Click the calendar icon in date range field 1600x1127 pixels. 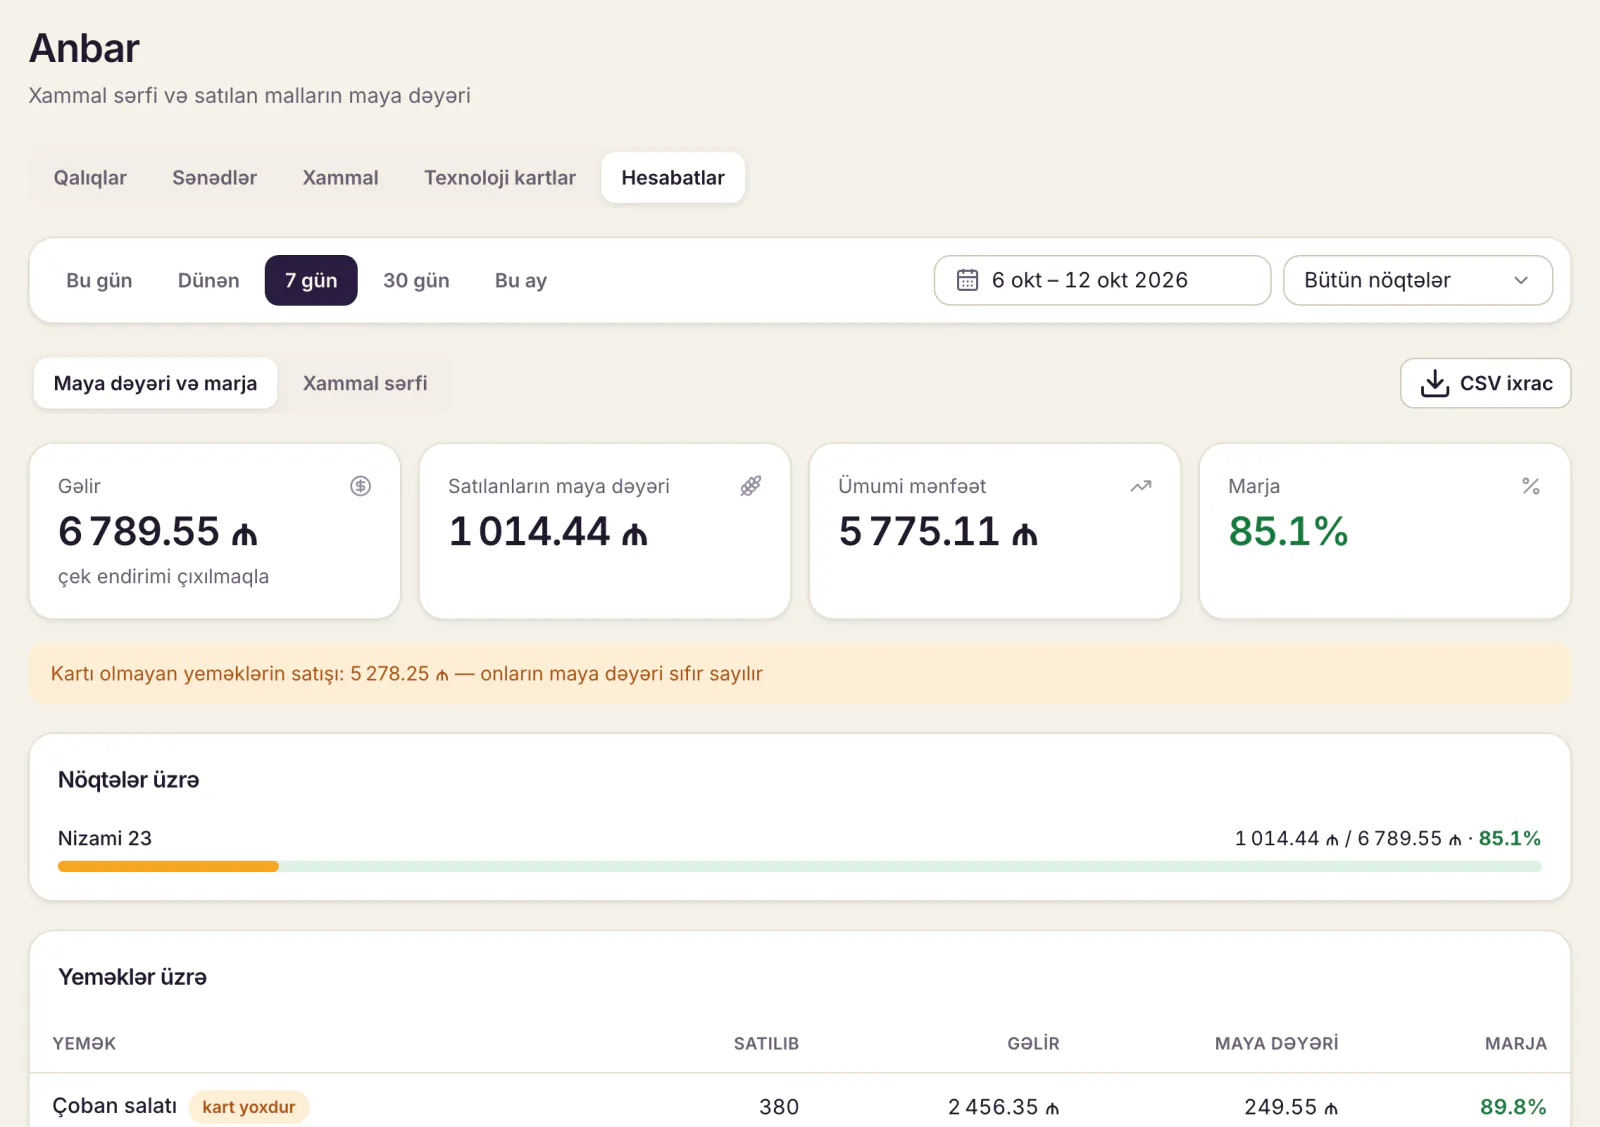(x=967, y=280)
